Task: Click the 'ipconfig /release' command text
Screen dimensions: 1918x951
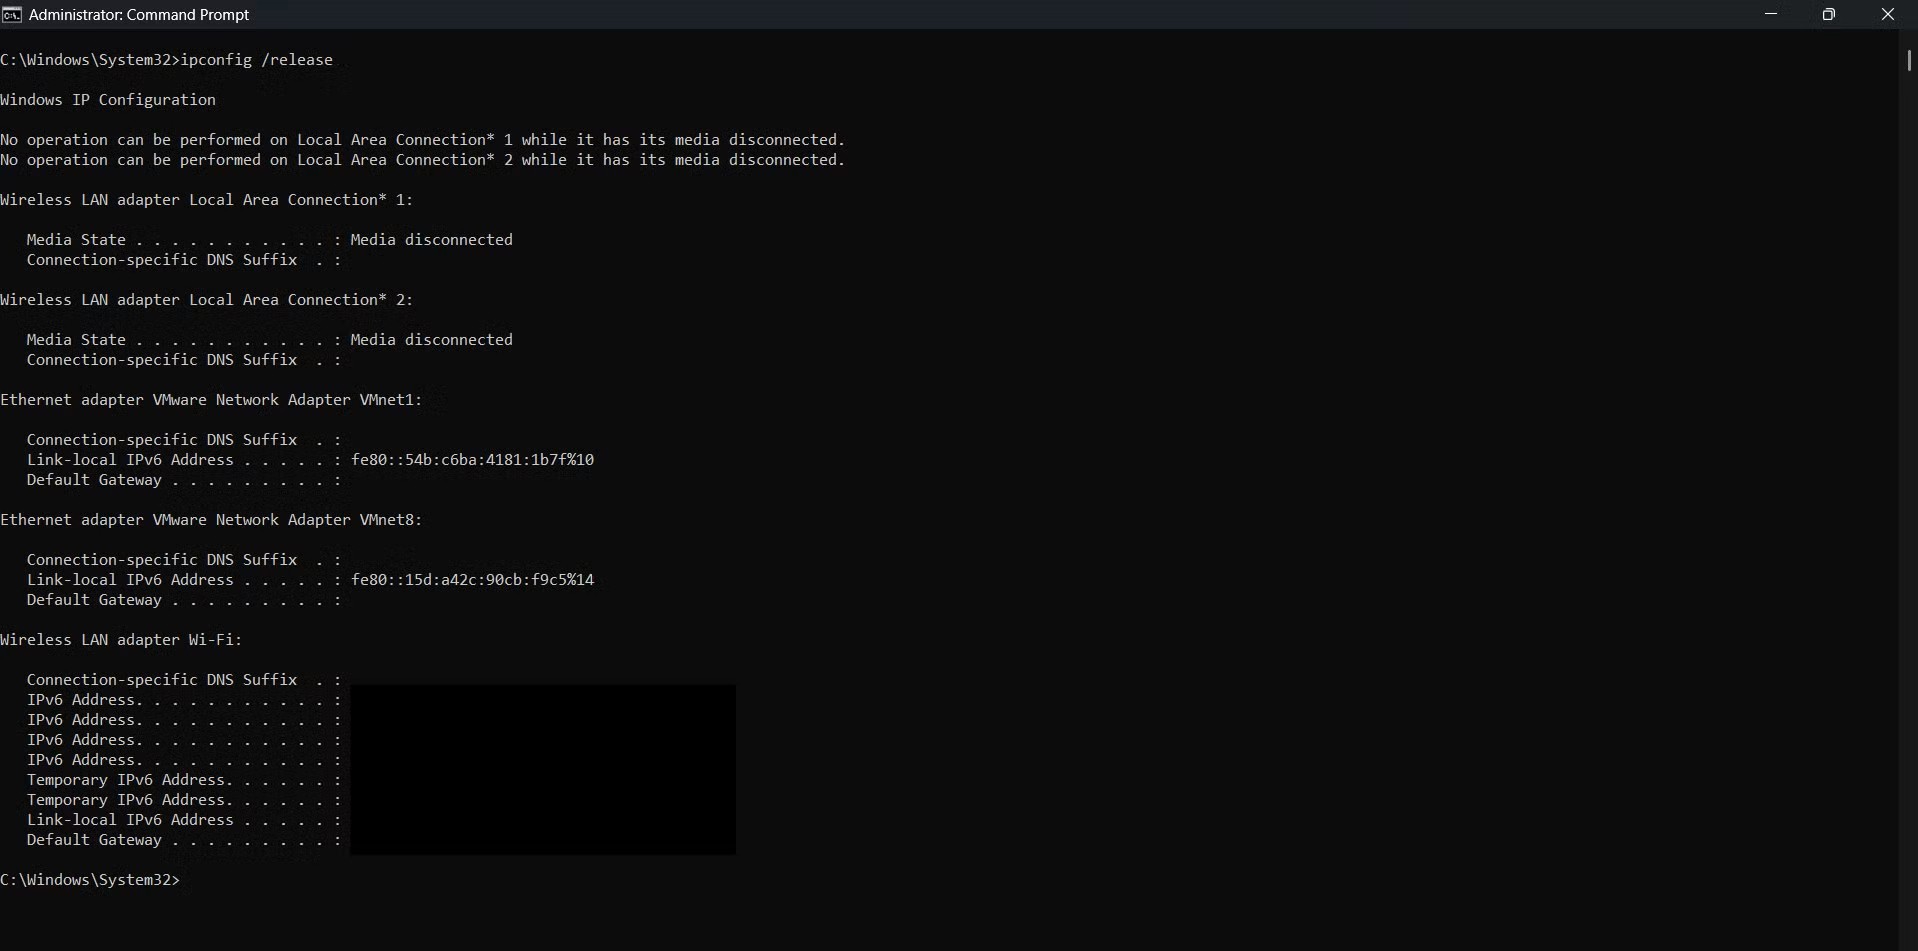Action: [x=257, y=60]
